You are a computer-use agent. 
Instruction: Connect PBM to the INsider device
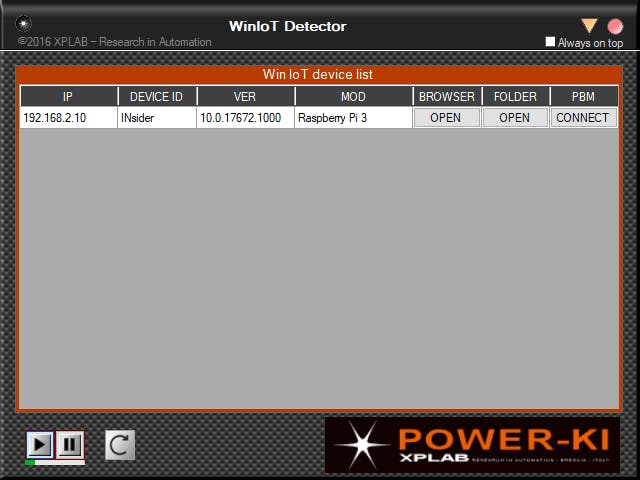click(x=583, y=118)
